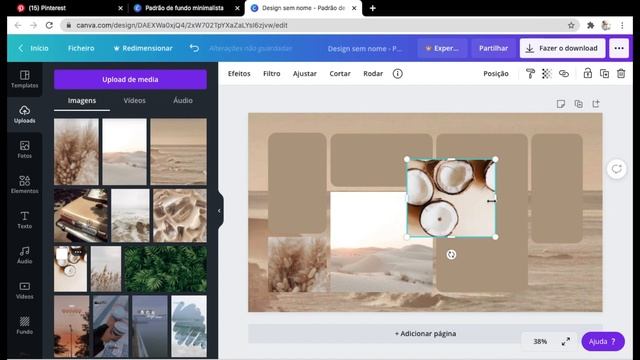Bookmark page with the star icon
This screenshot has width=640, height=360.
point(571,25)
